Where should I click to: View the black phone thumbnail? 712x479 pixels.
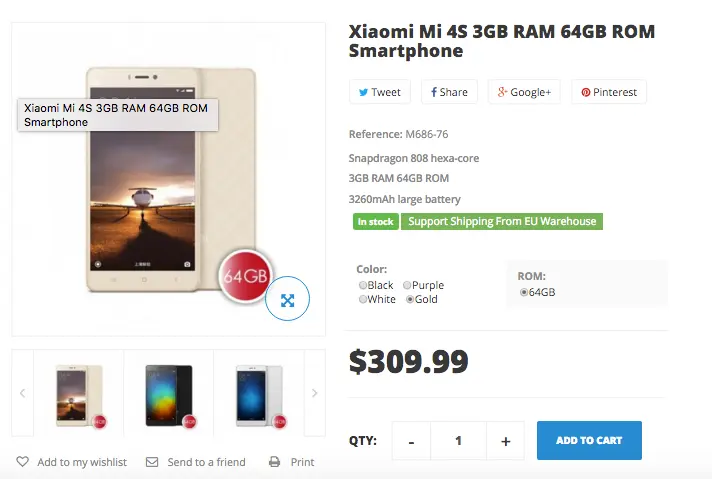169,395
